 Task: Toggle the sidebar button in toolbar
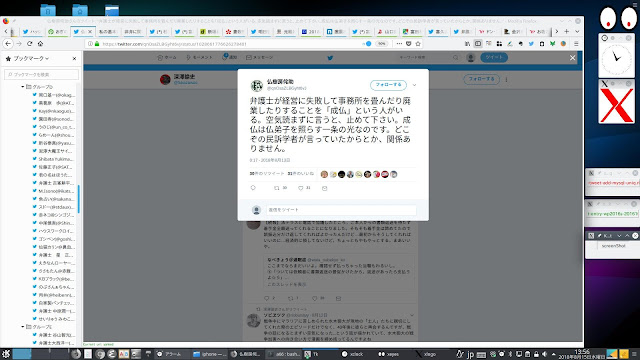[478, 44]
